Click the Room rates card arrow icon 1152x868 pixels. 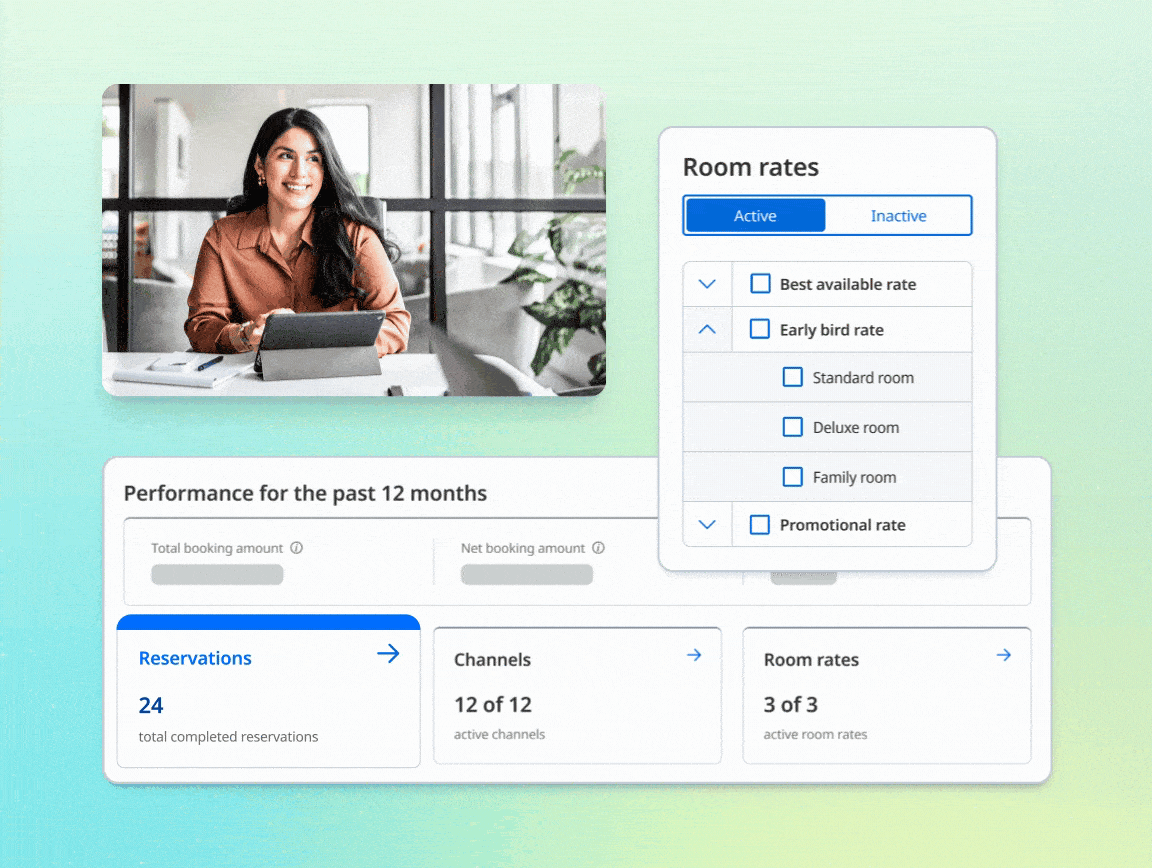[x=1004, y=655]
